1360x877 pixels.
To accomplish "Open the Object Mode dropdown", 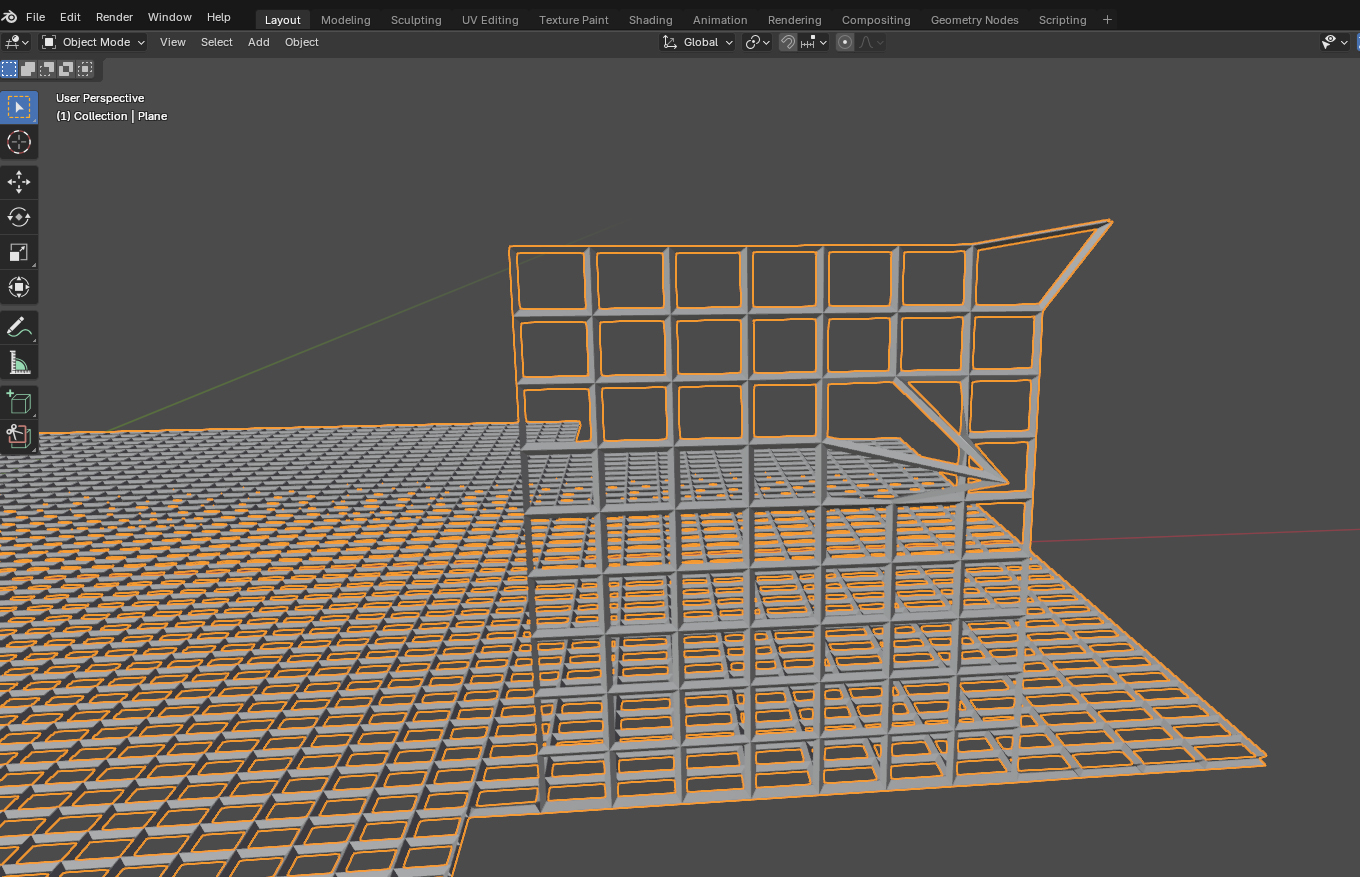I will 93,42.
